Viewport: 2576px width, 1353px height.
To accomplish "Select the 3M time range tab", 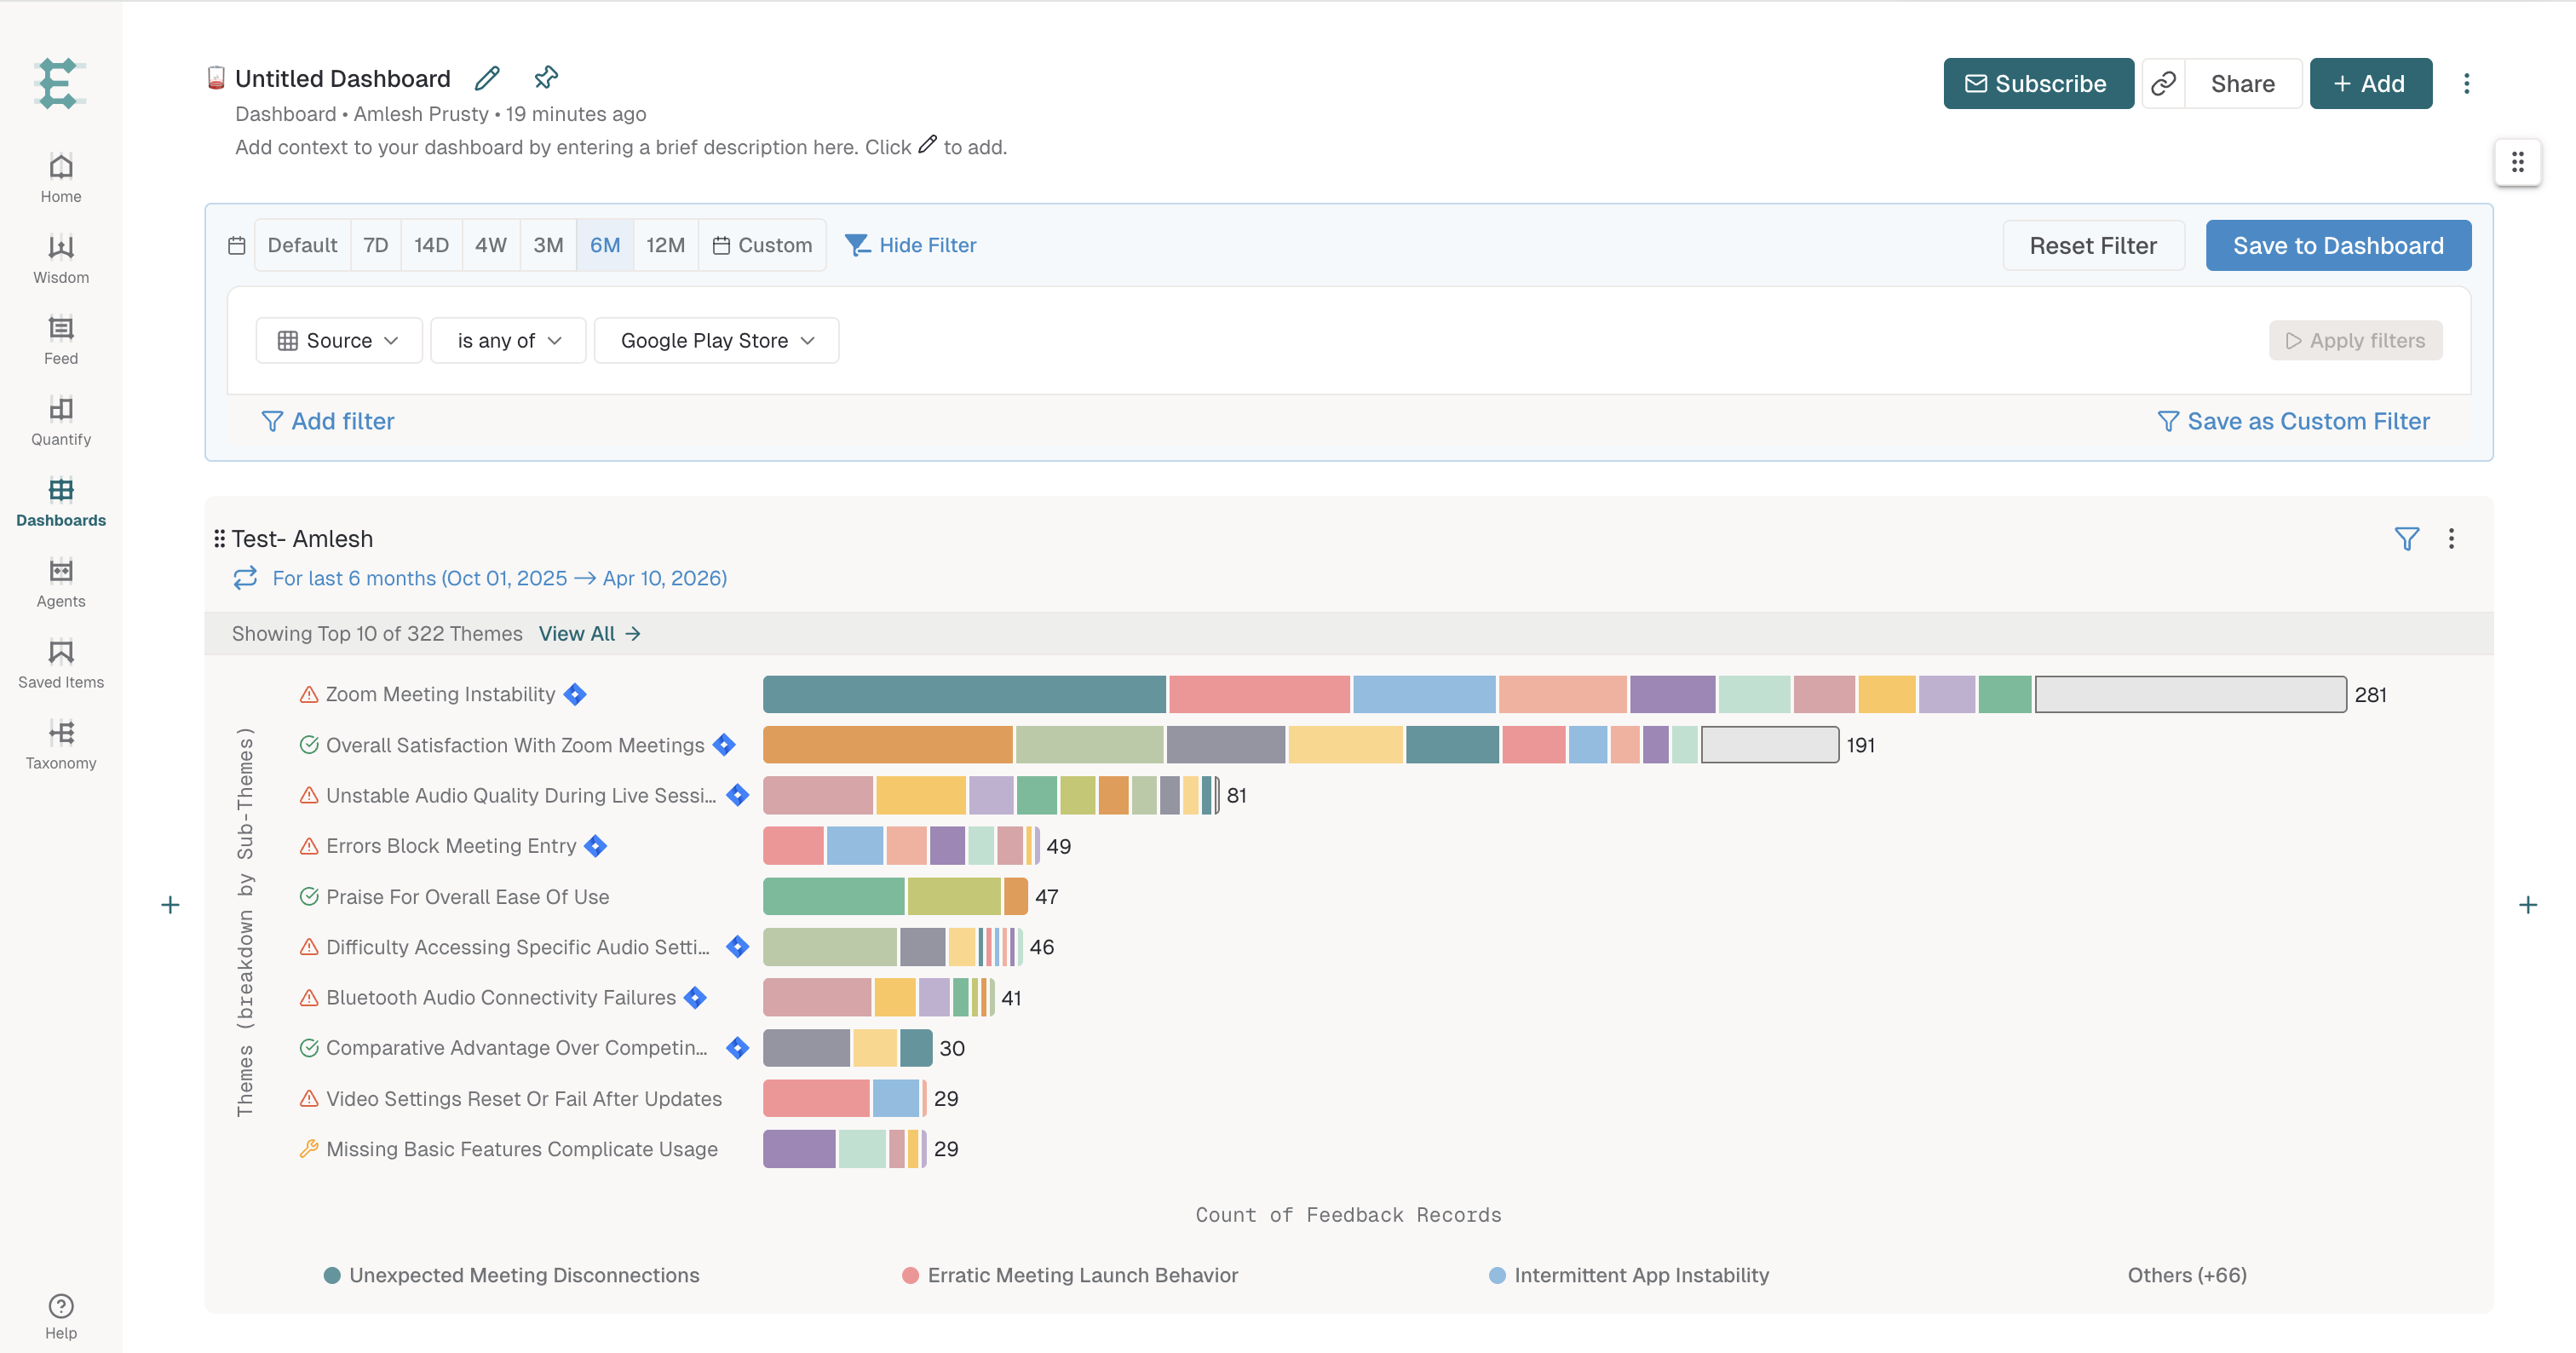I will (548, 245).
